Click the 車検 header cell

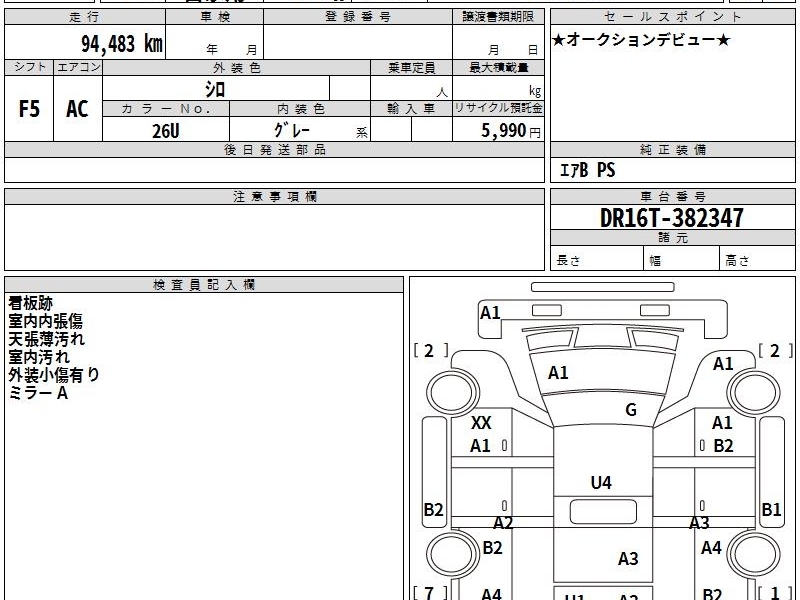coord(215,17)
